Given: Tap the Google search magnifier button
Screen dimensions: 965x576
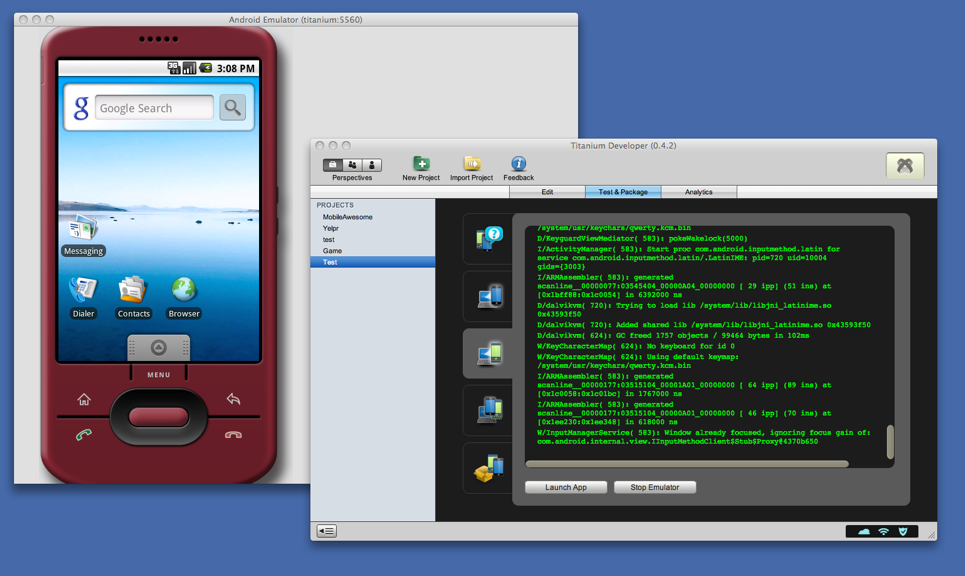Looking at the screenshot, I should (232, 108).
